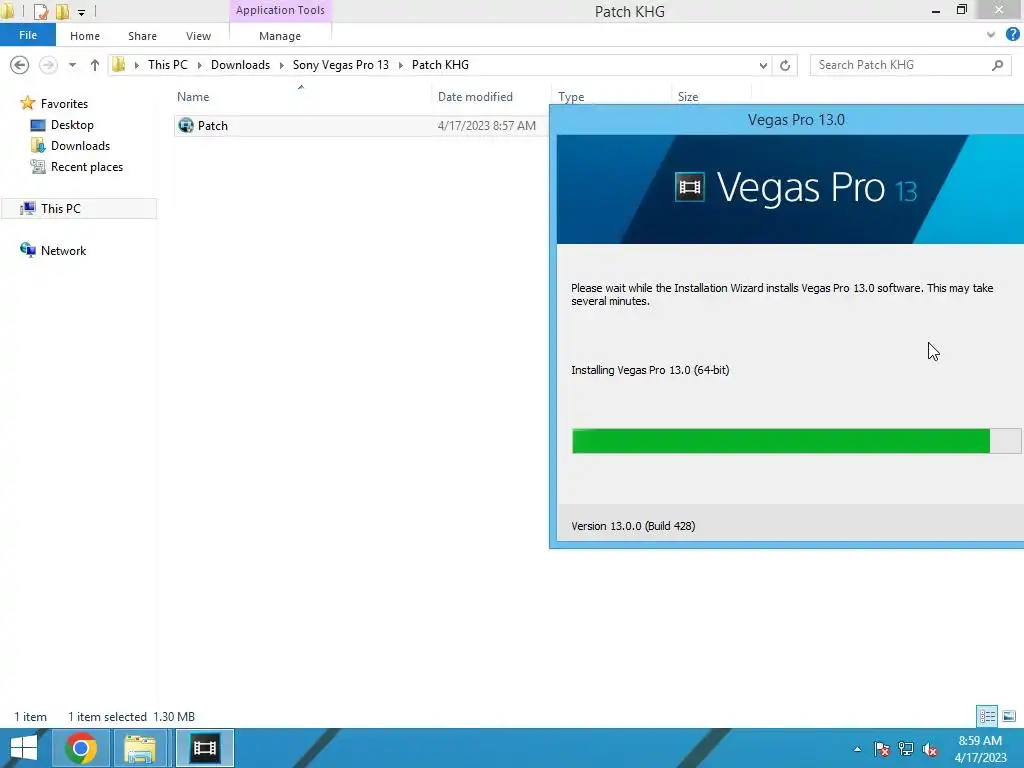The image size is (1024, 768).
Task: Expand the chevron after This PC breadcrumb
Action: [199, 65]
